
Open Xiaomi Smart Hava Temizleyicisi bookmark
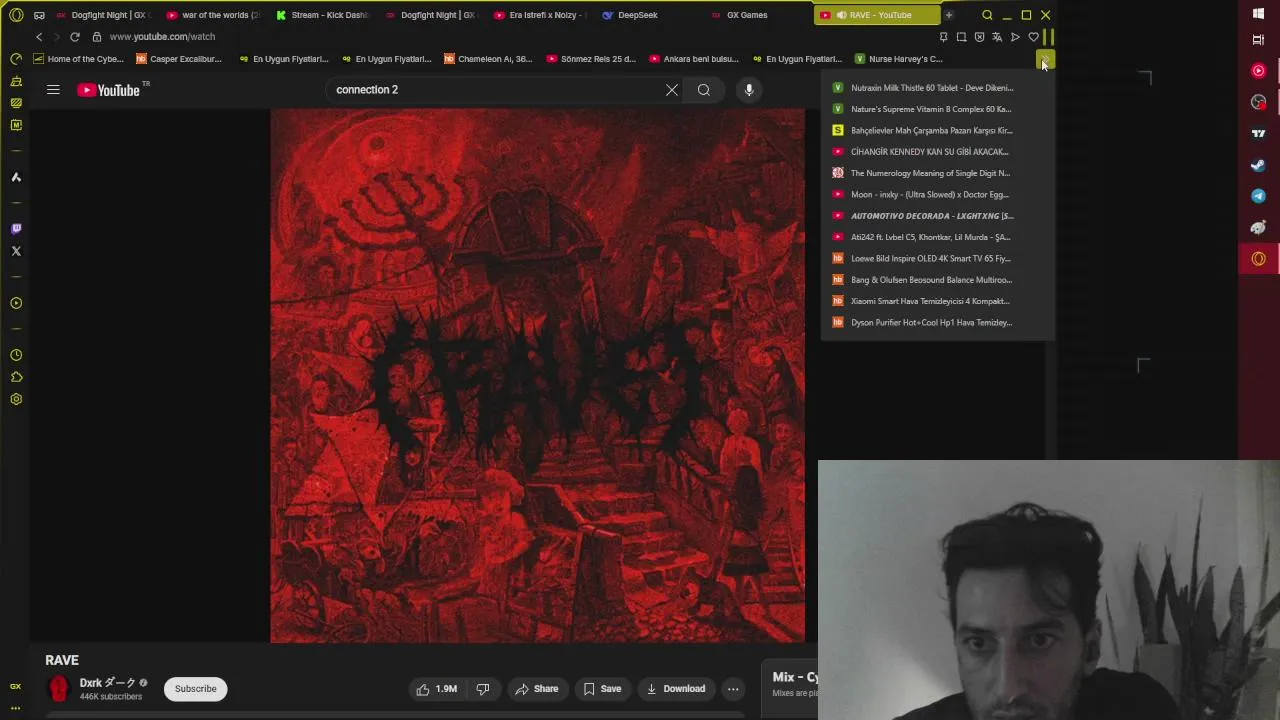[937, 301]
